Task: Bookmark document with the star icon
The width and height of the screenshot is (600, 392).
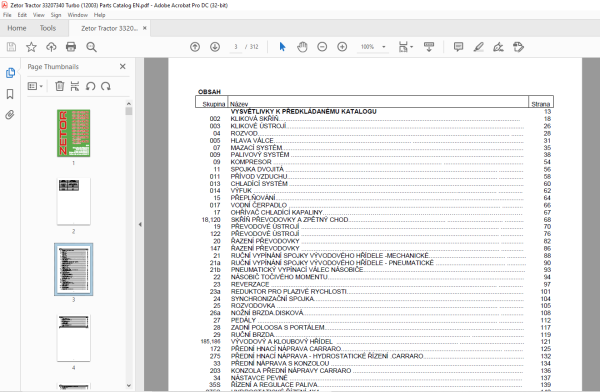Action: 31,47
